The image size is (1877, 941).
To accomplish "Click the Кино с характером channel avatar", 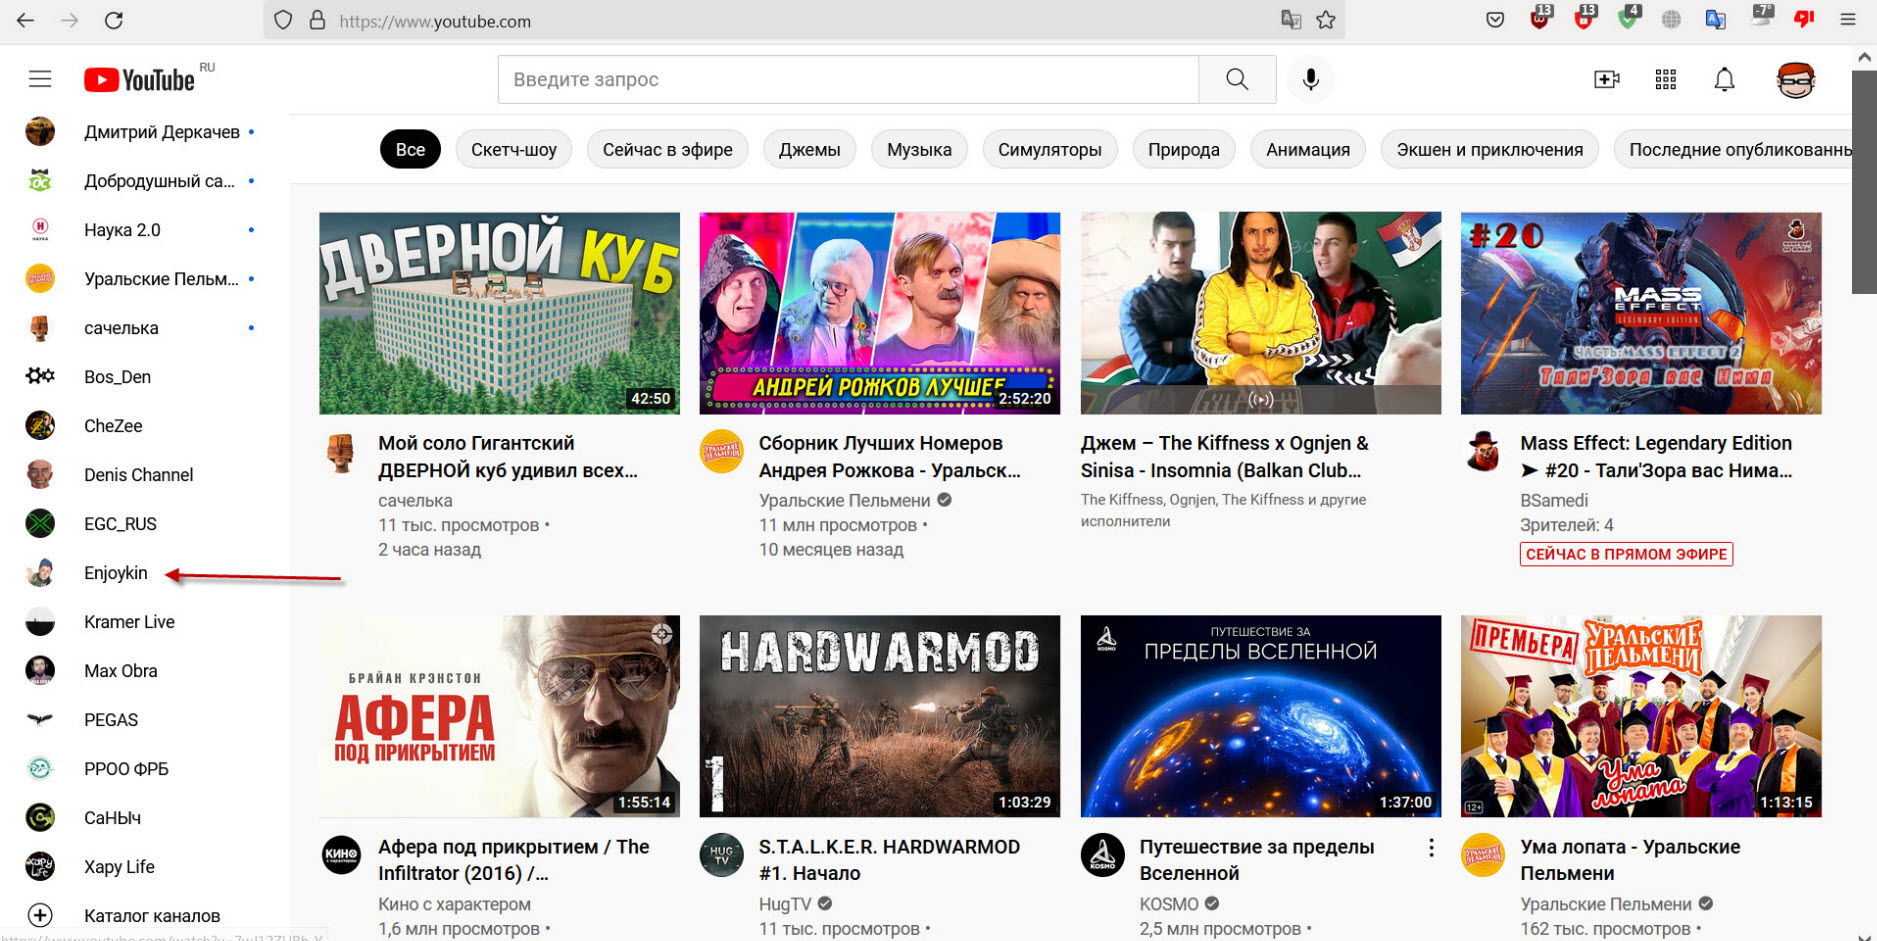I will [341, 855].
